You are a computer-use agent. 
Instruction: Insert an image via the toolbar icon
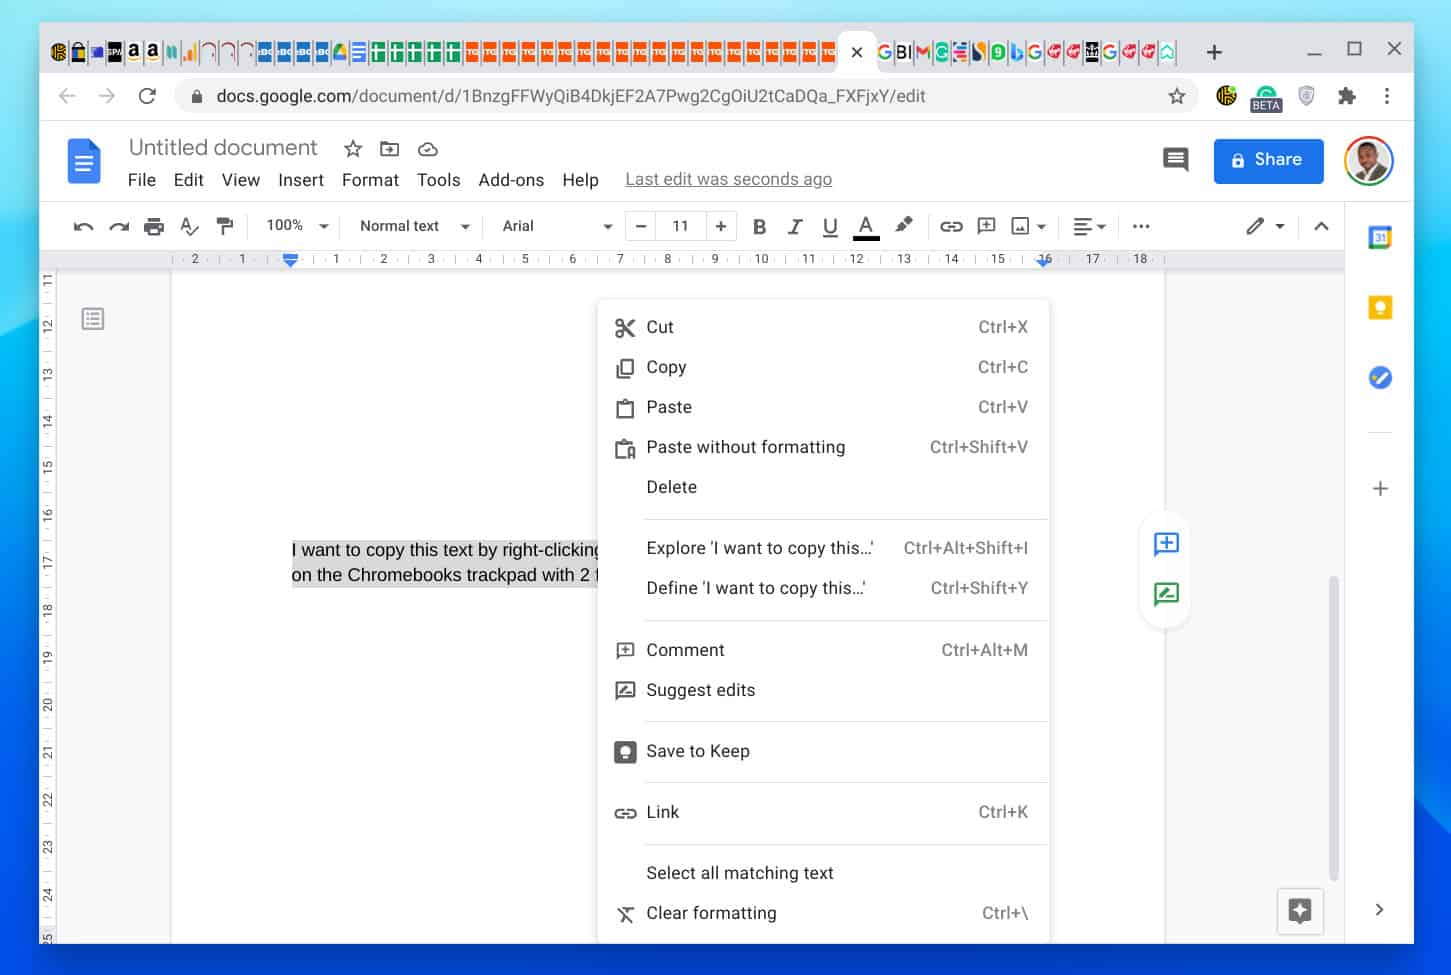[1022, 226]
